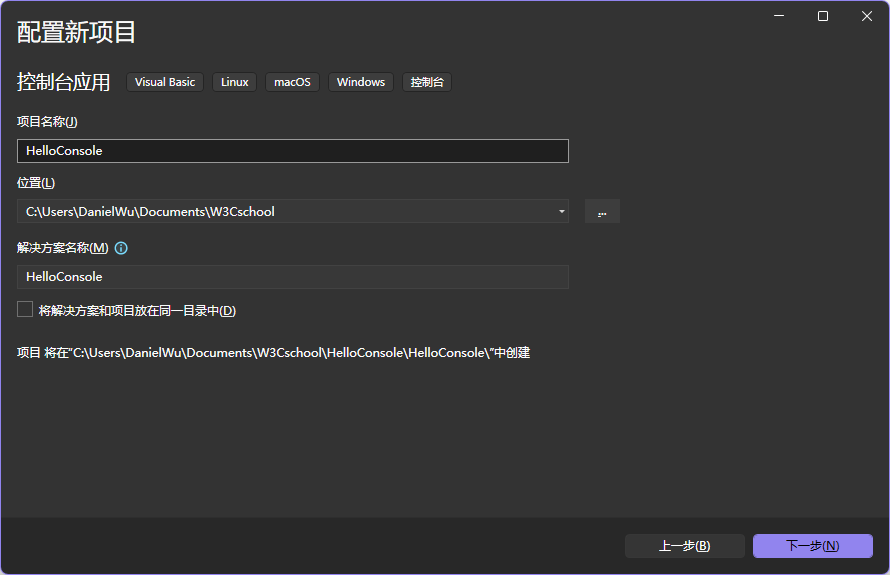Click the 项目名称(J) label
The image size is (890, 575).
point(47,122)
